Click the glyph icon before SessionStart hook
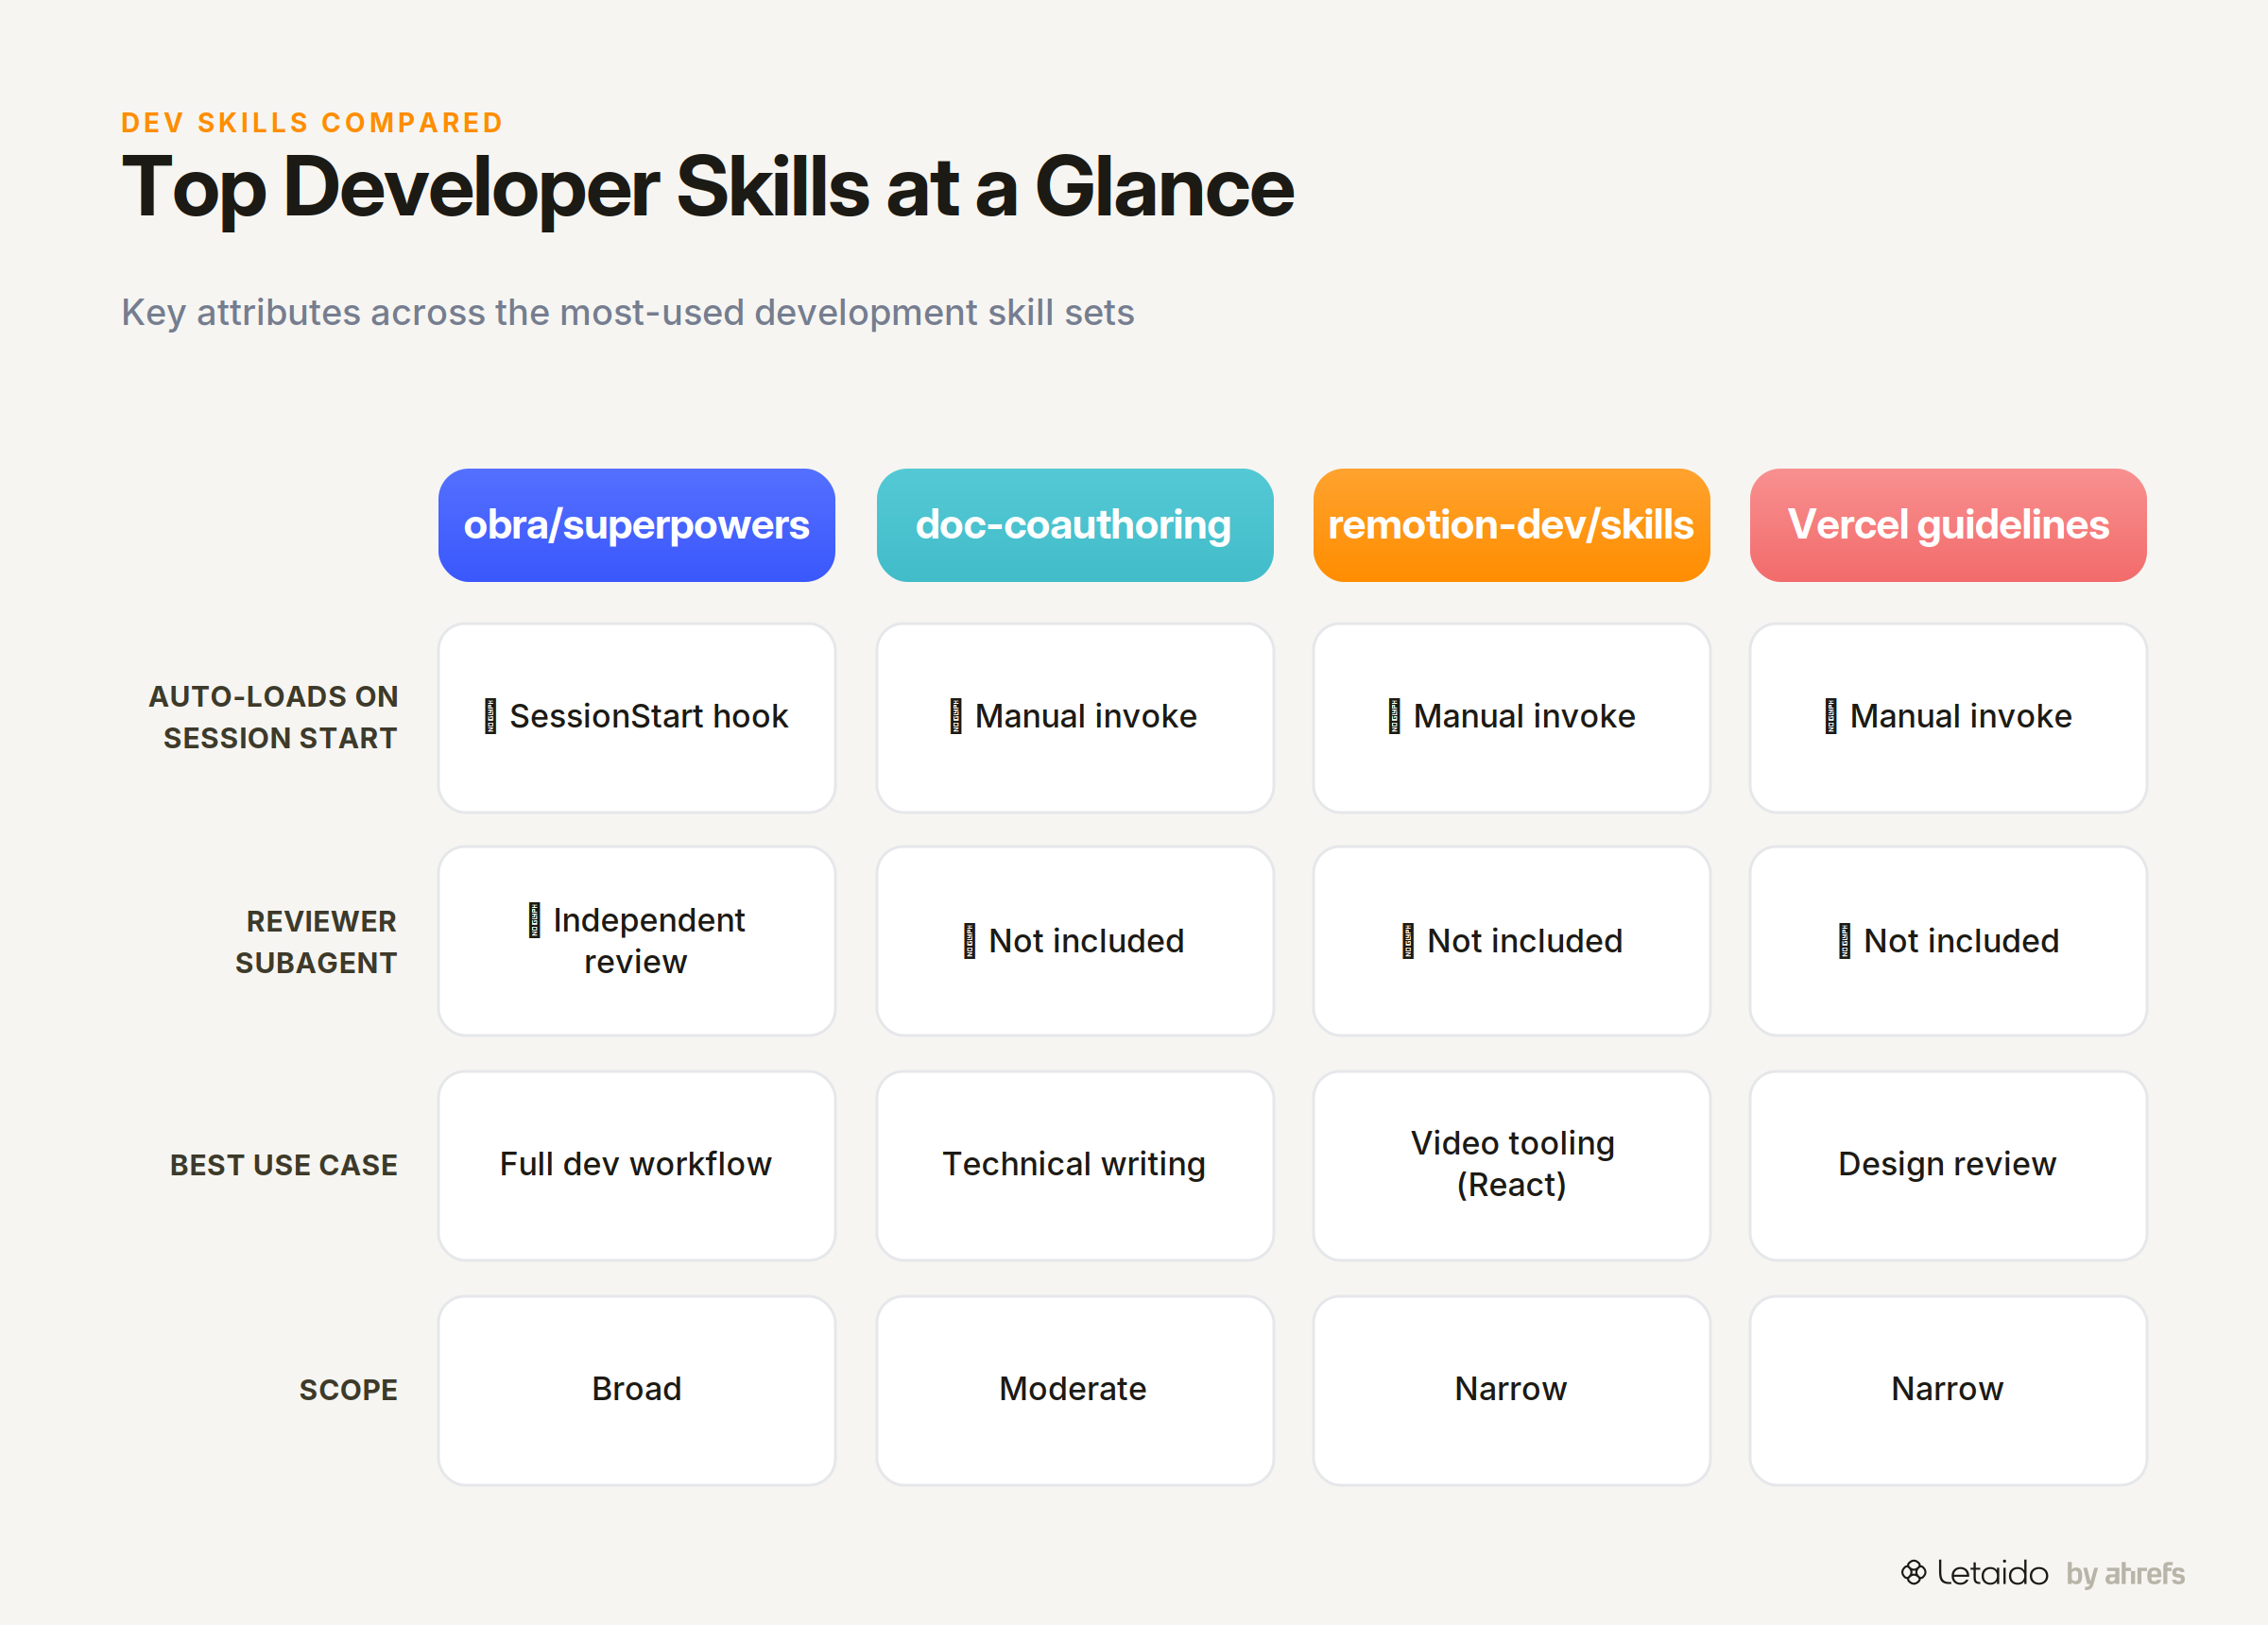Screen dimensions: 2268x1625 490,716
